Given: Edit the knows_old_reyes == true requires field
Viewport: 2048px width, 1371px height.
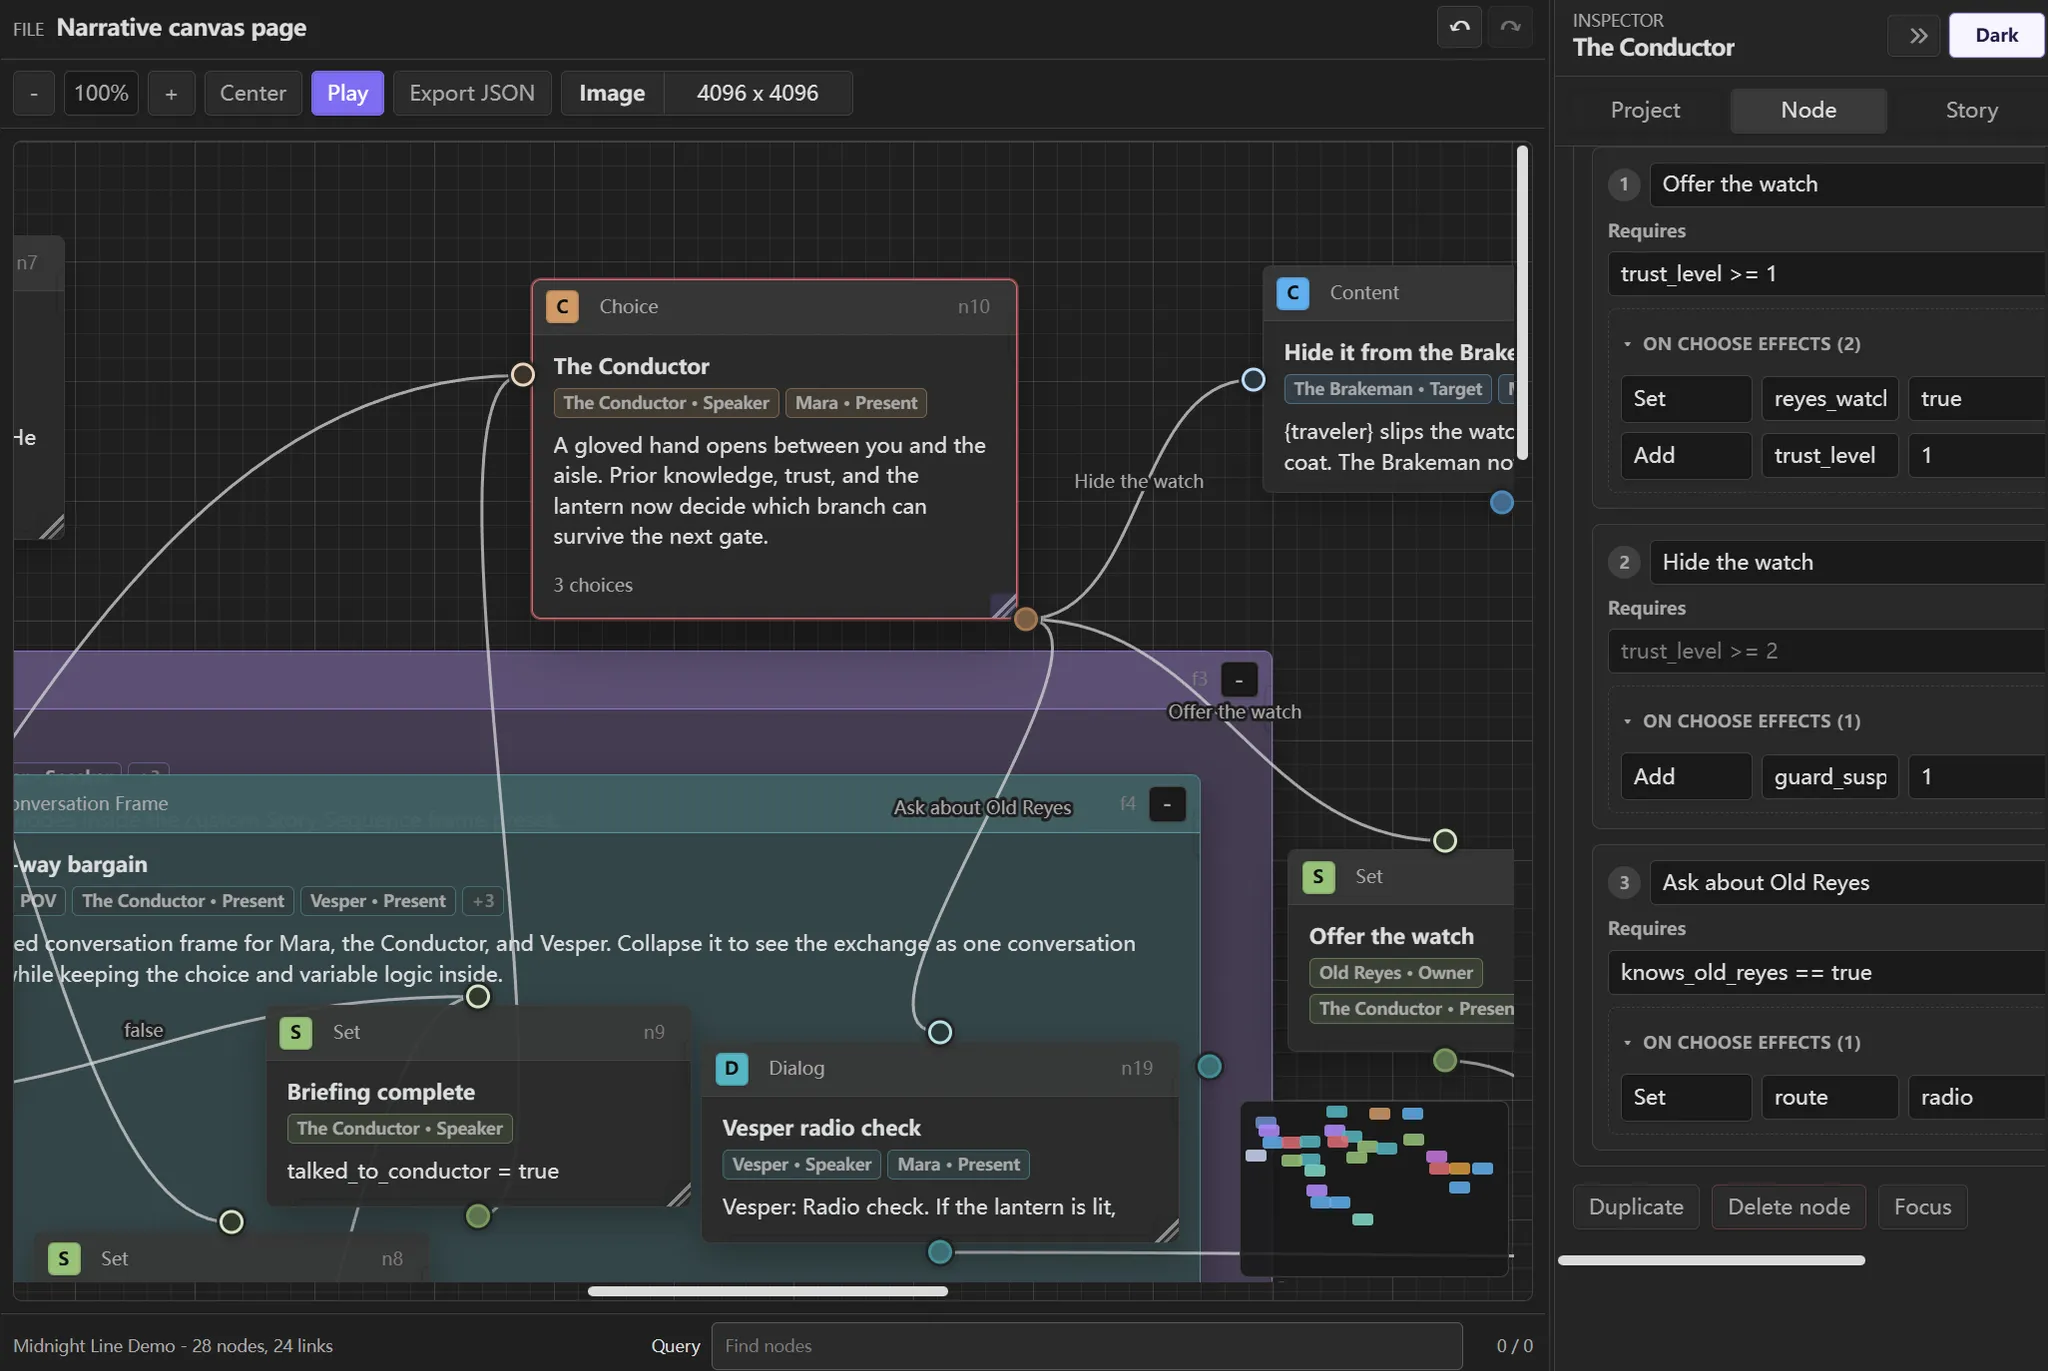Looking at the screenshot, I should tap(1827, 973).
